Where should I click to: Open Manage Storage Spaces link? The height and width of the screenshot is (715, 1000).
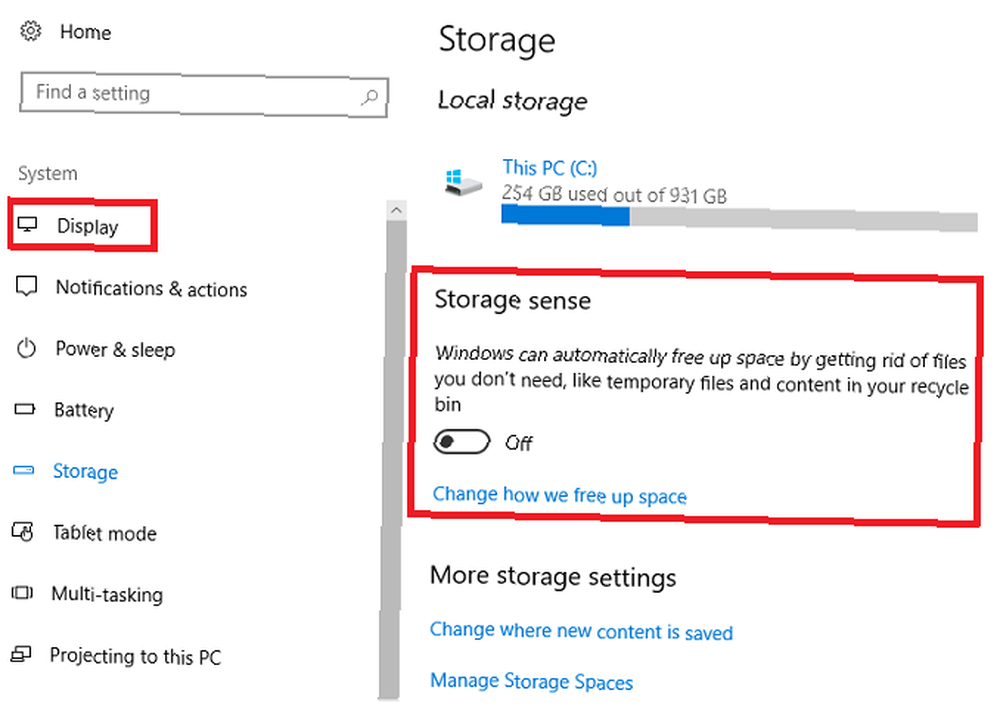pyautogui.click(x=531, y=681)
